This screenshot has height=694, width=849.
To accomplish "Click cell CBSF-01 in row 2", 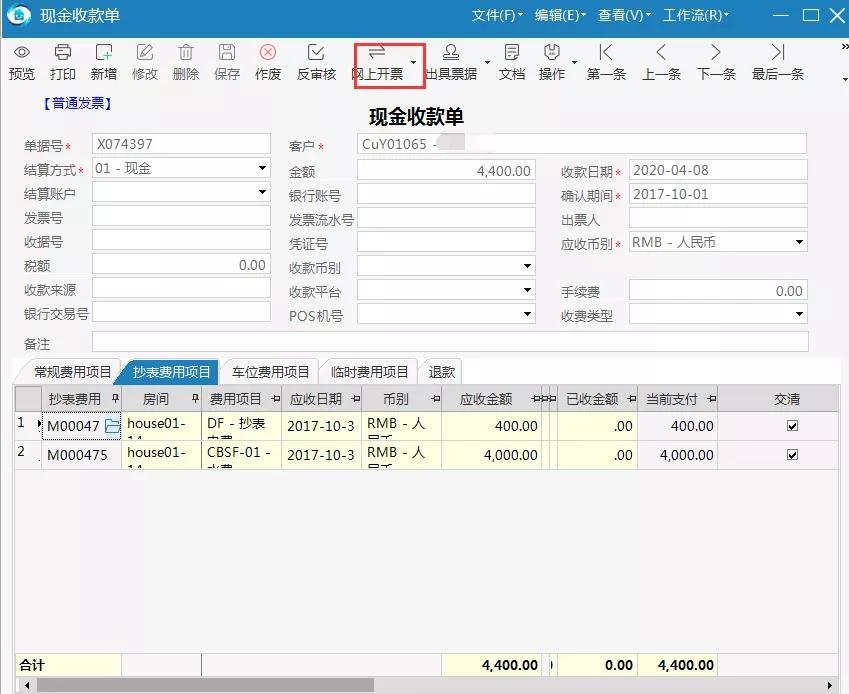I will (x=241, y=455).
